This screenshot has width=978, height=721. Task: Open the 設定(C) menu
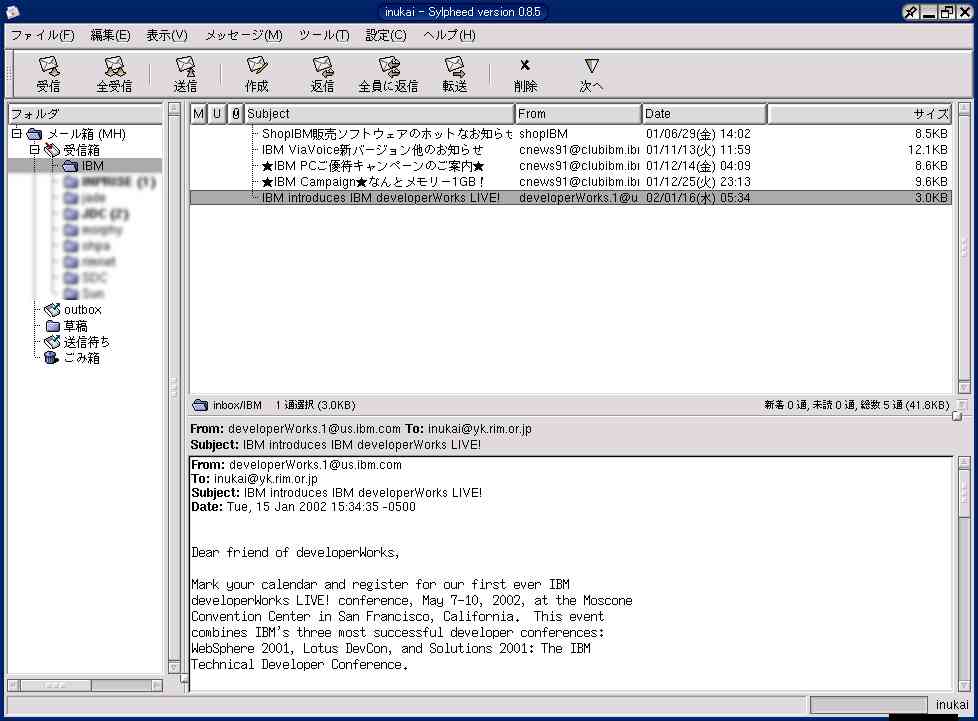pyautogui.click(x=385, y=36)
